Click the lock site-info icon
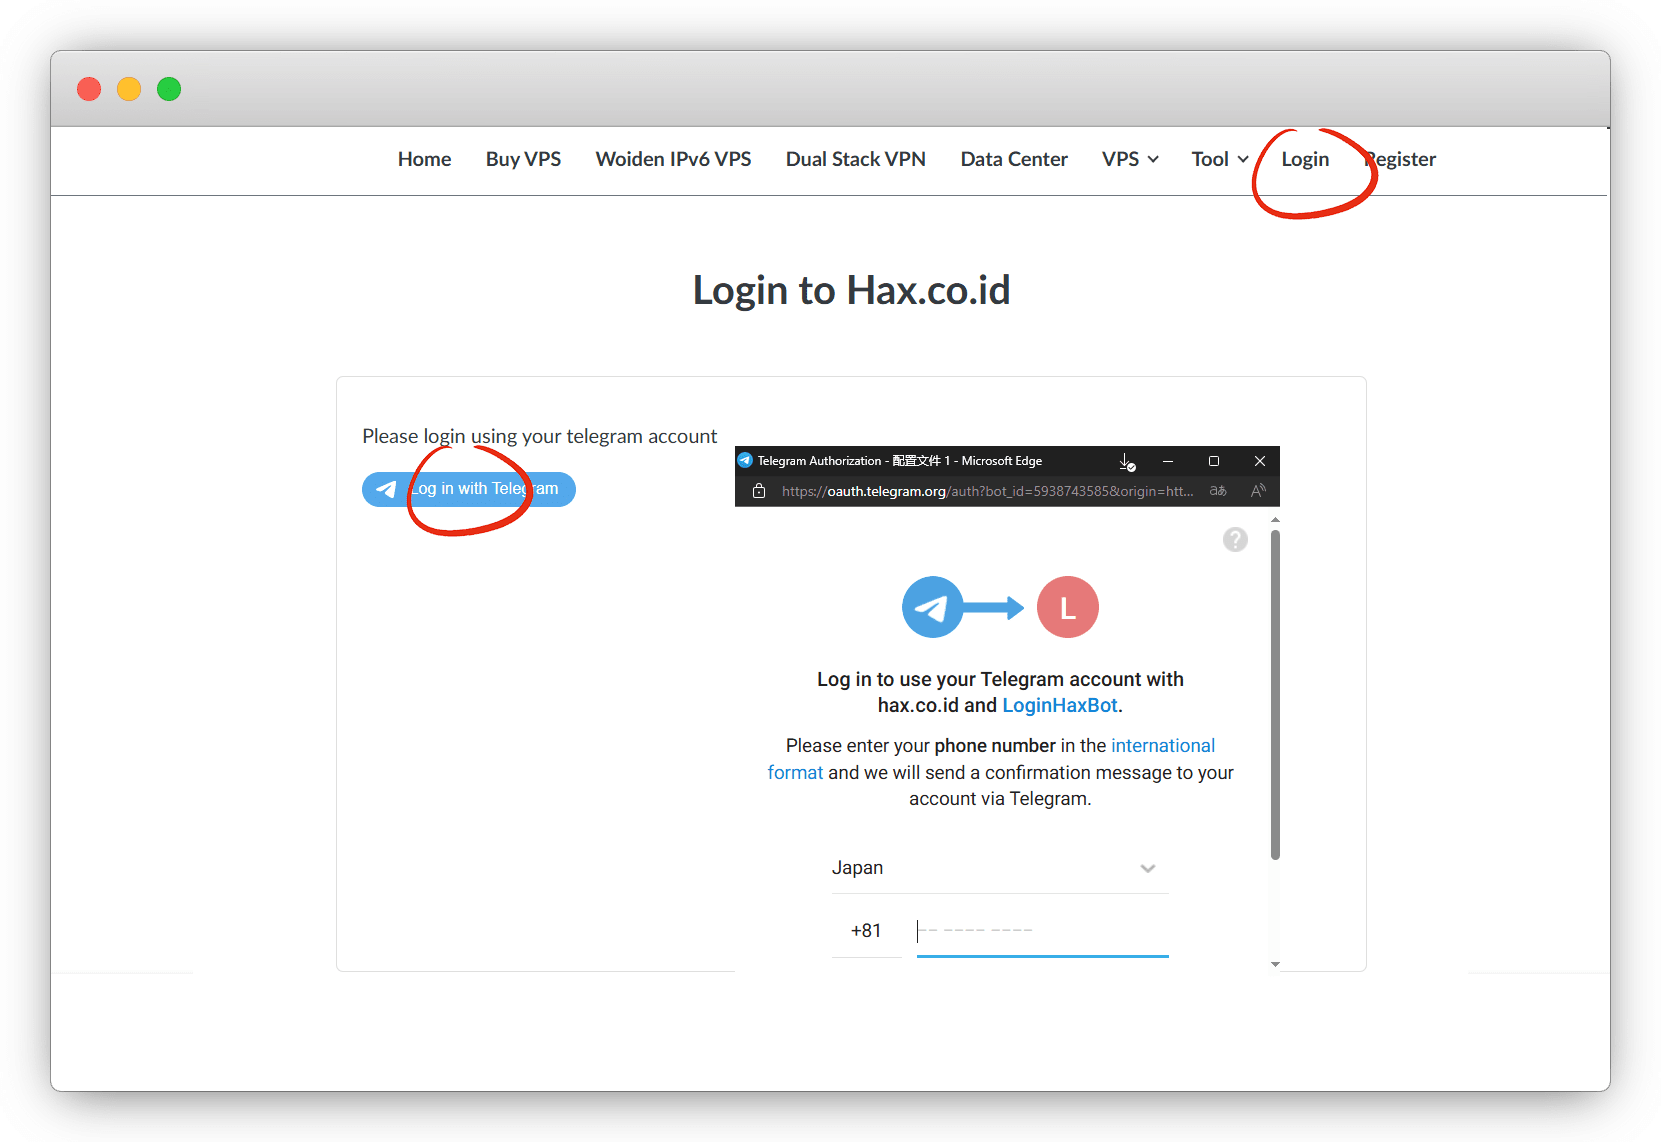This screenshot has height=1142, width=1661. (x=759, y=491)
